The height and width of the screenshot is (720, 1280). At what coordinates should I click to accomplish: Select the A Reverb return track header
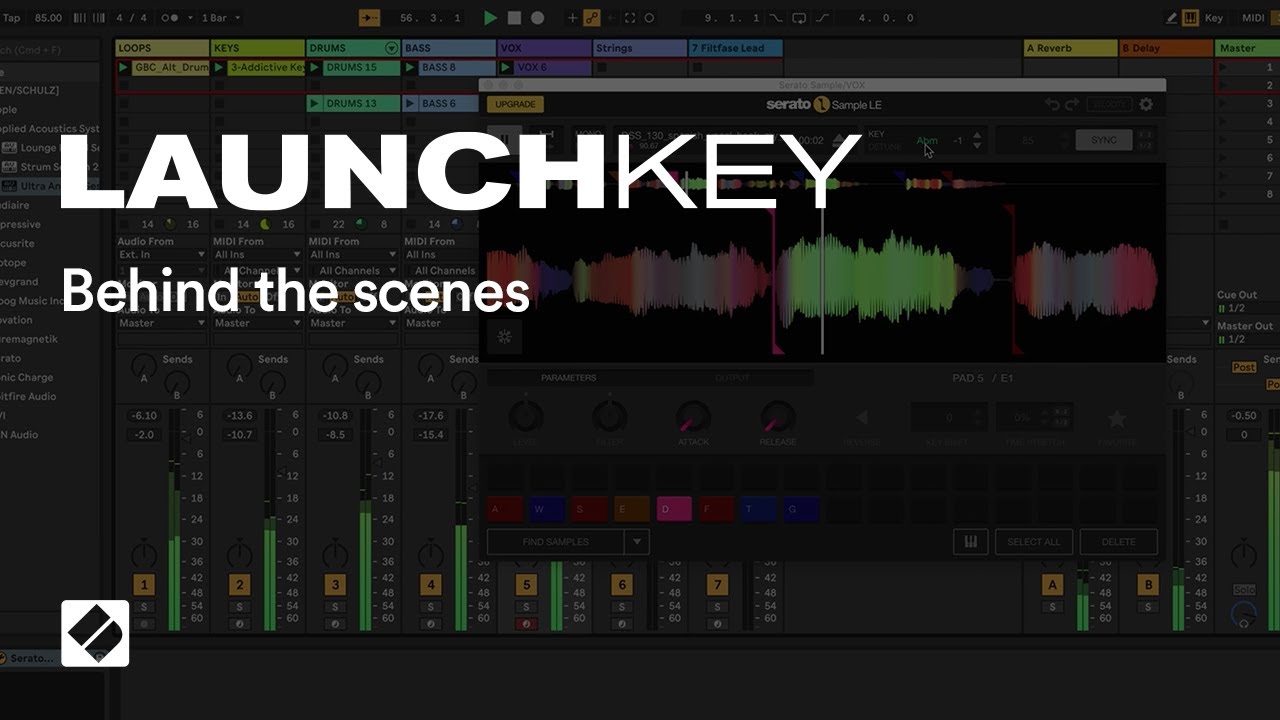[1071, 48]
